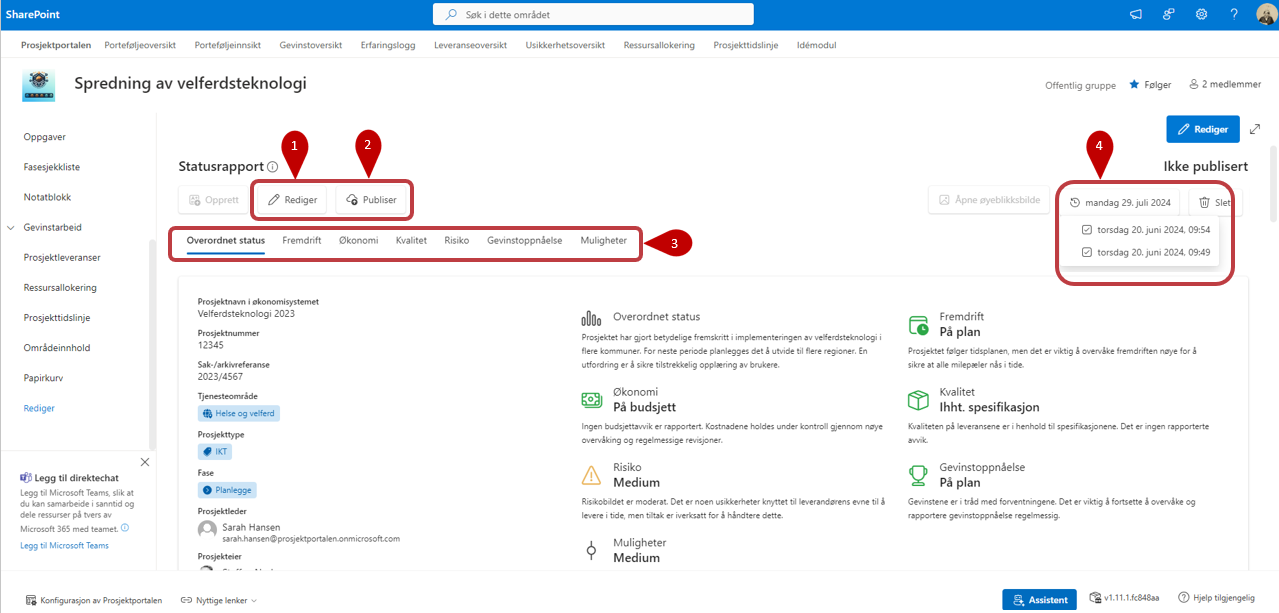Close the Legg til direktechat panel

click(145, 462)
